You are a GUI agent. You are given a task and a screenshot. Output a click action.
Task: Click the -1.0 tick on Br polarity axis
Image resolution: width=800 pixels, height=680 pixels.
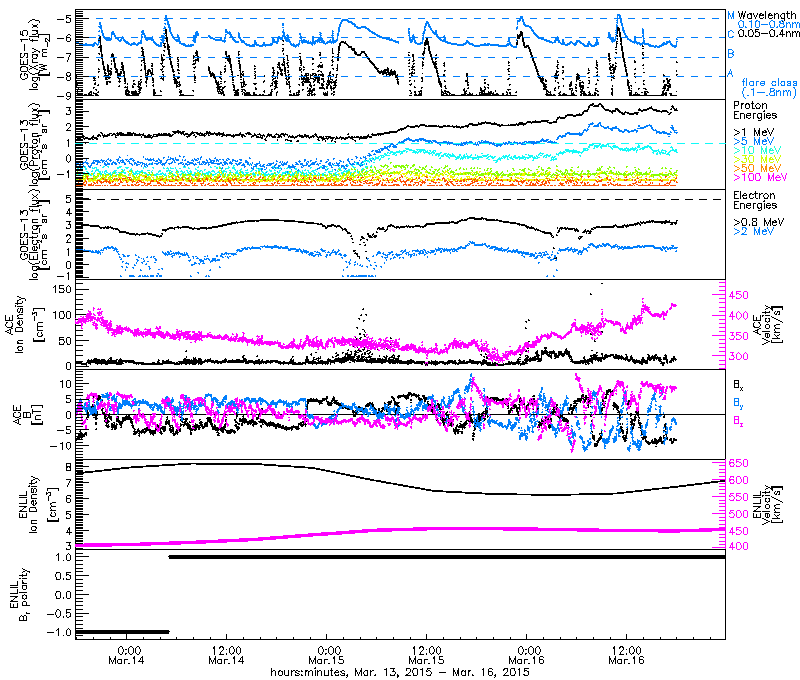[x=59, y=632]
